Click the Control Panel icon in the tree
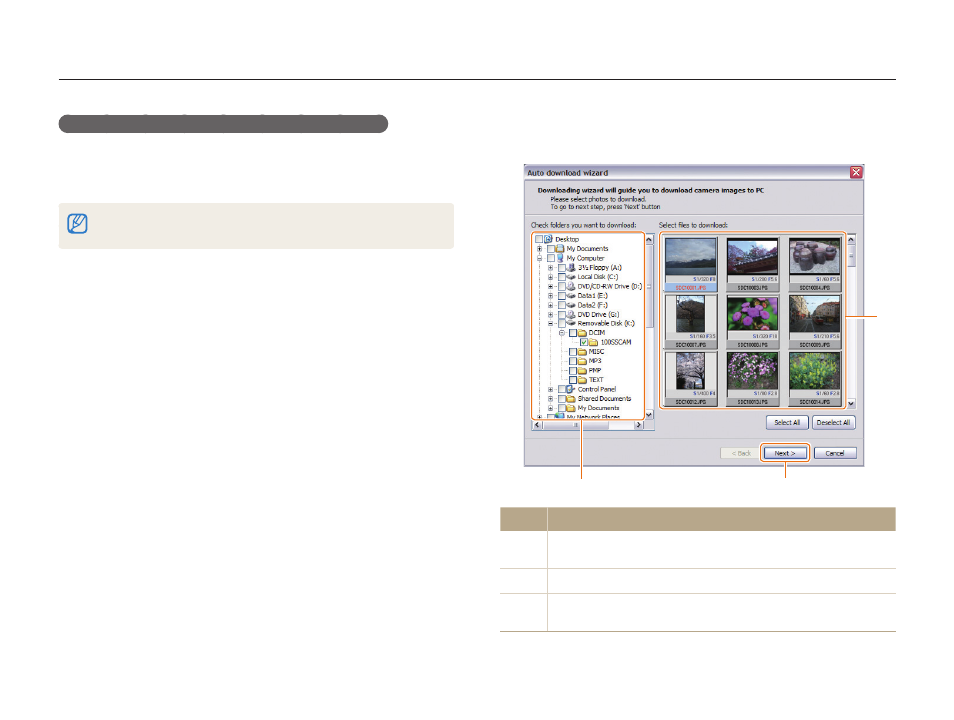This screenshot has width=954, height=720. click(x=571, y=389)
